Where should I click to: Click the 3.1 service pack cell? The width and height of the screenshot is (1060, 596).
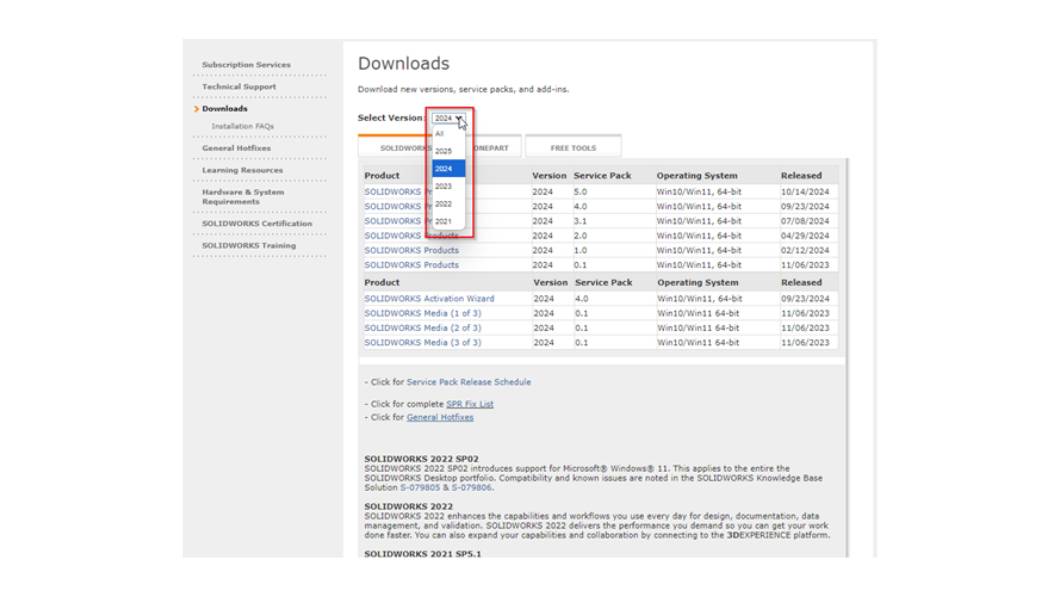coord(581,221)
